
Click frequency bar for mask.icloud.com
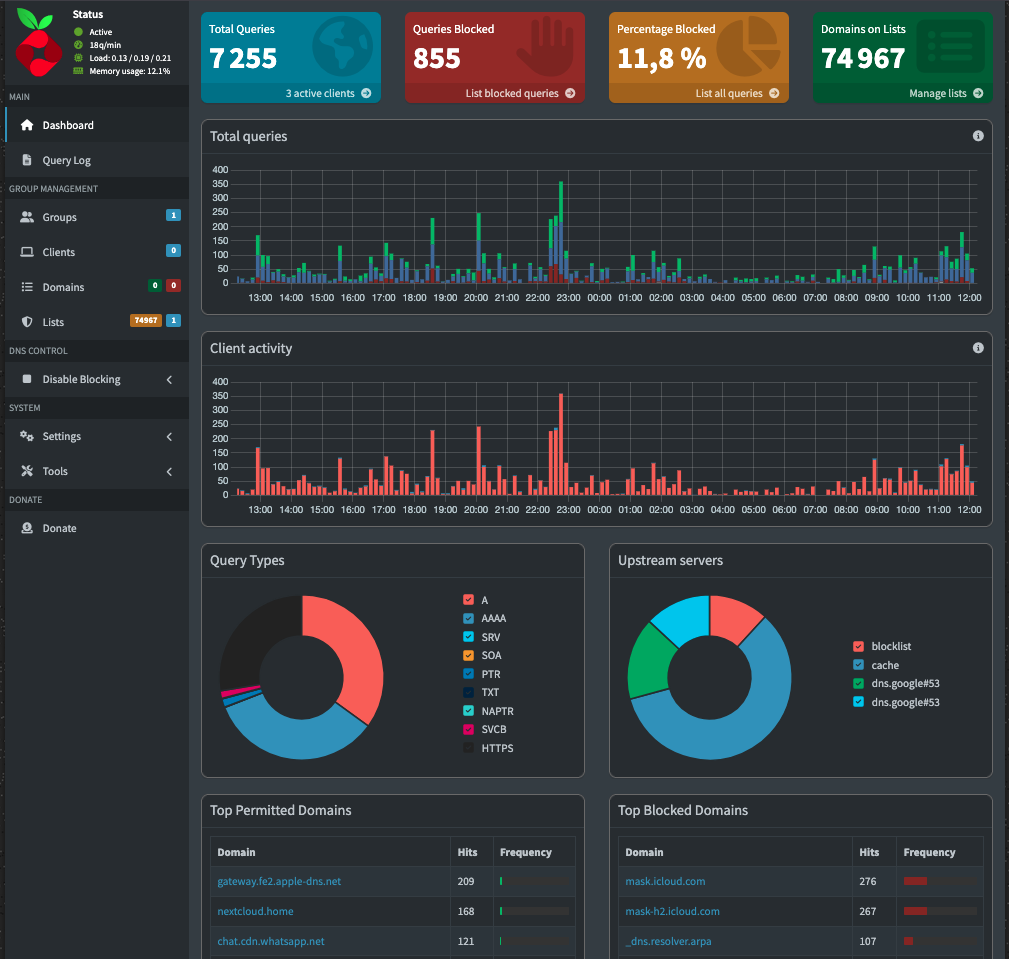click(940, 881)
